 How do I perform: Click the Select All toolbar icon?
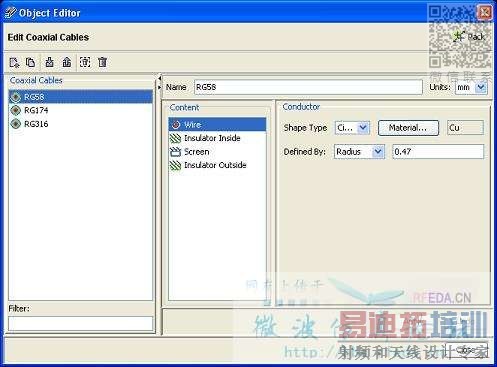tap(85, 62)
